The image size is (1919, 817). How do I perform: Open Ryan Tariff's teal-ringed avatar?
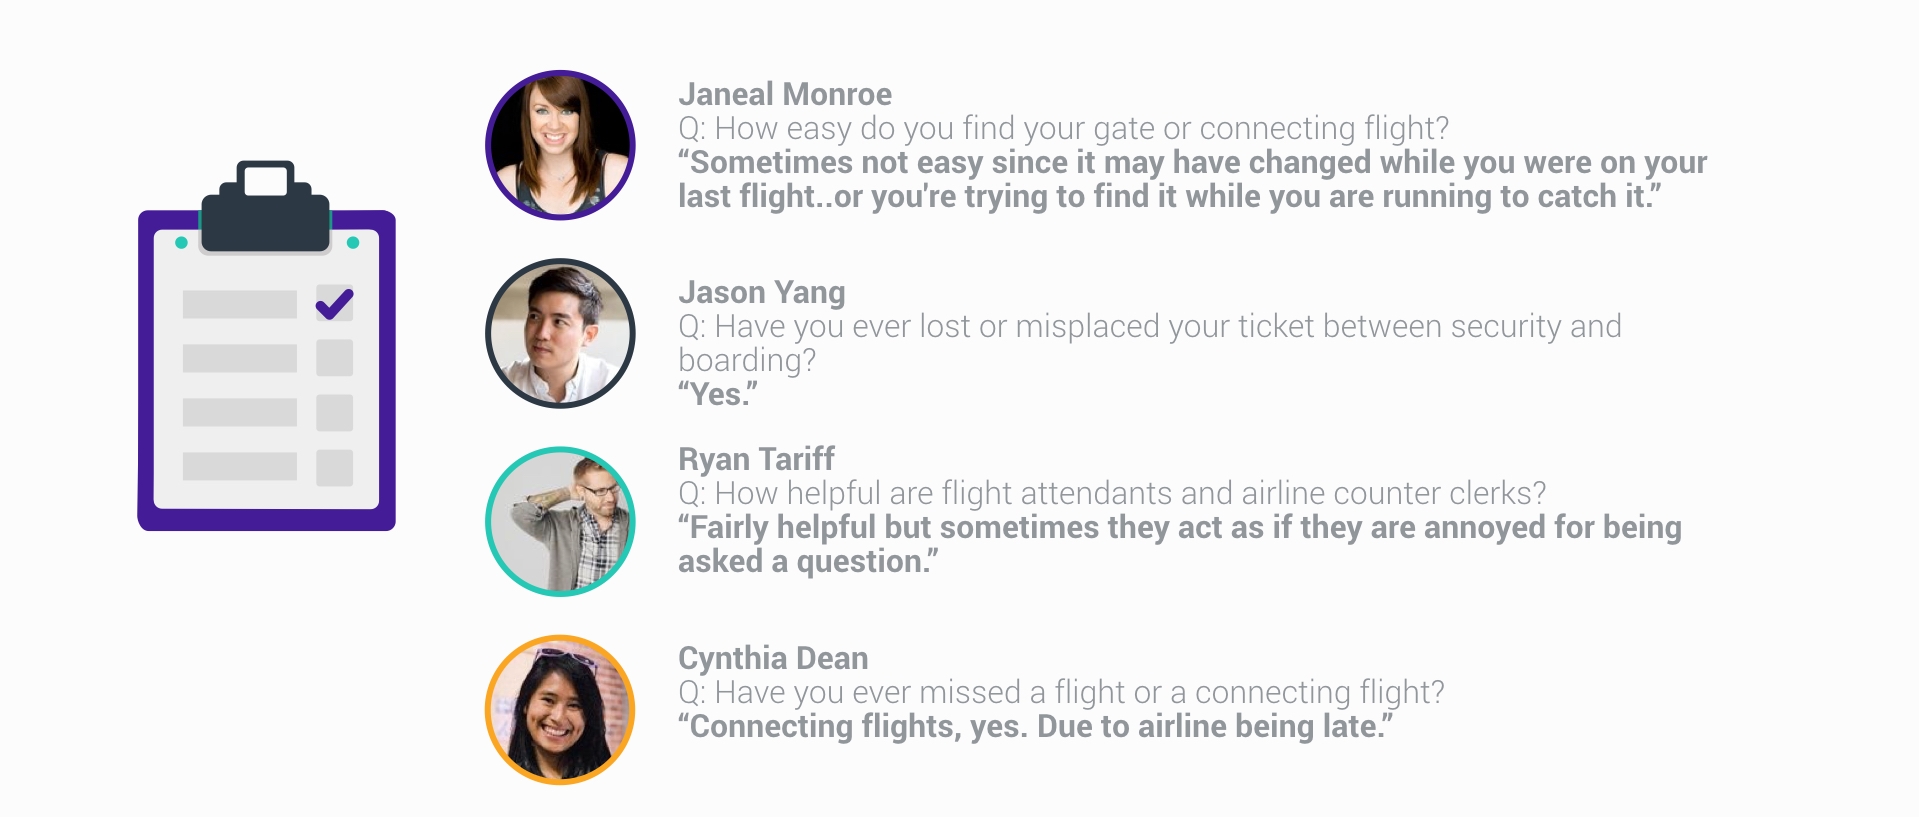(560, 521)
